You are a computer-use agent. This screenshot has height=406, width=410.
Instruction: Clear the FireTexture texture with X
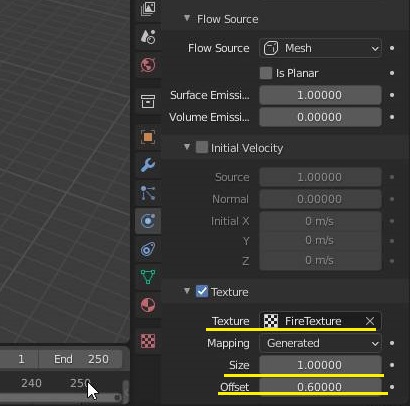pyautogui.click(x=370, y=321)
